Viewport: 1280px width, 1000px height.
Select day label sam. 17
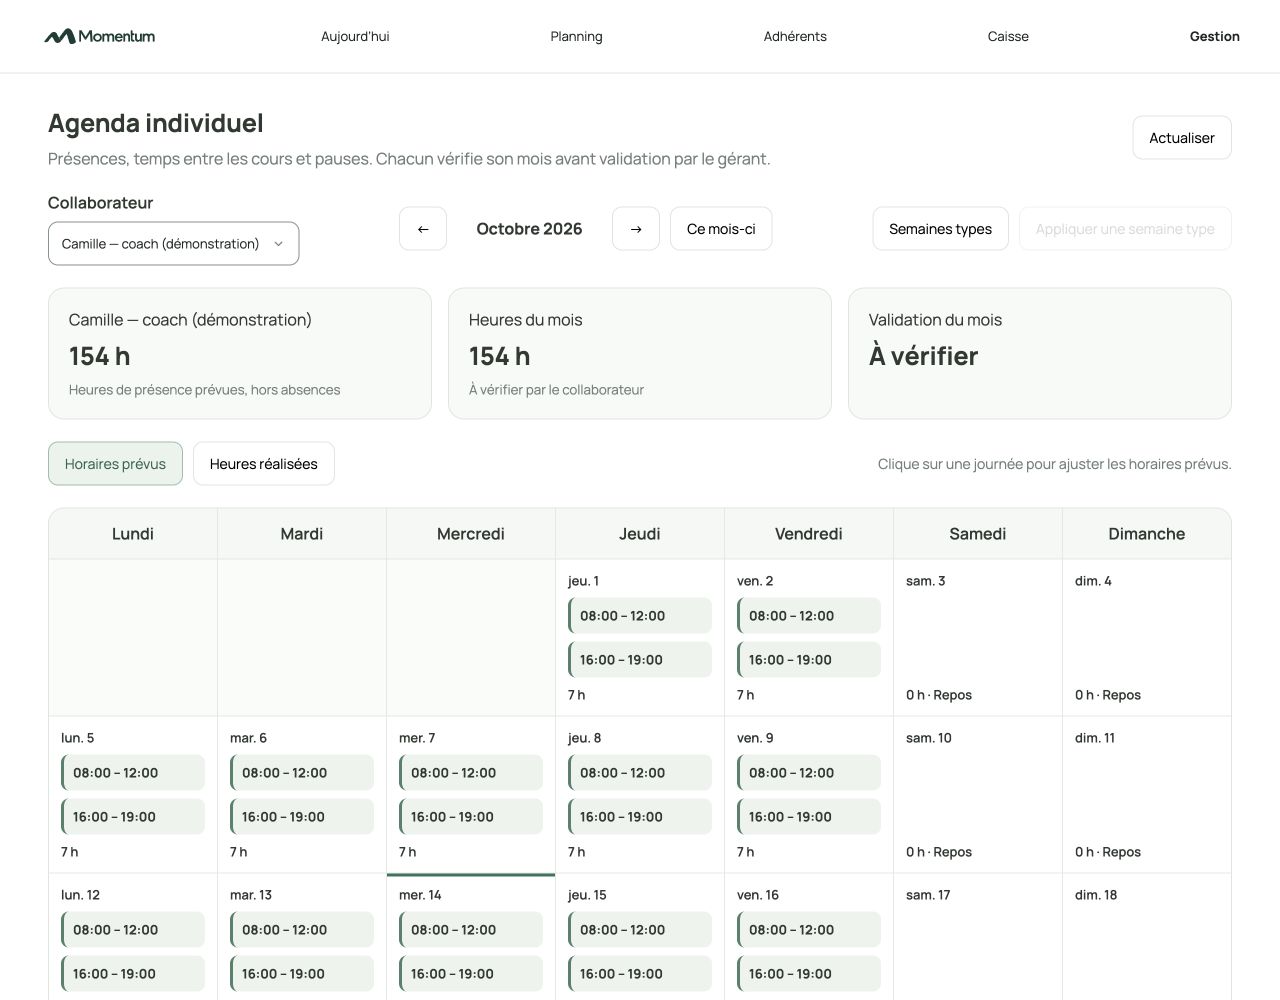pos(928,895)
